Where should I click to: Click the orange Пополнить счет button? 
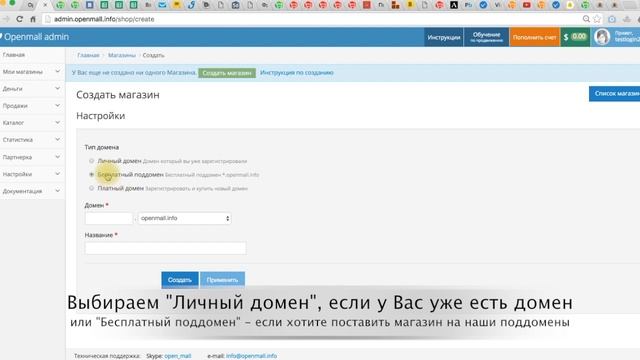[x=535, y=37]
